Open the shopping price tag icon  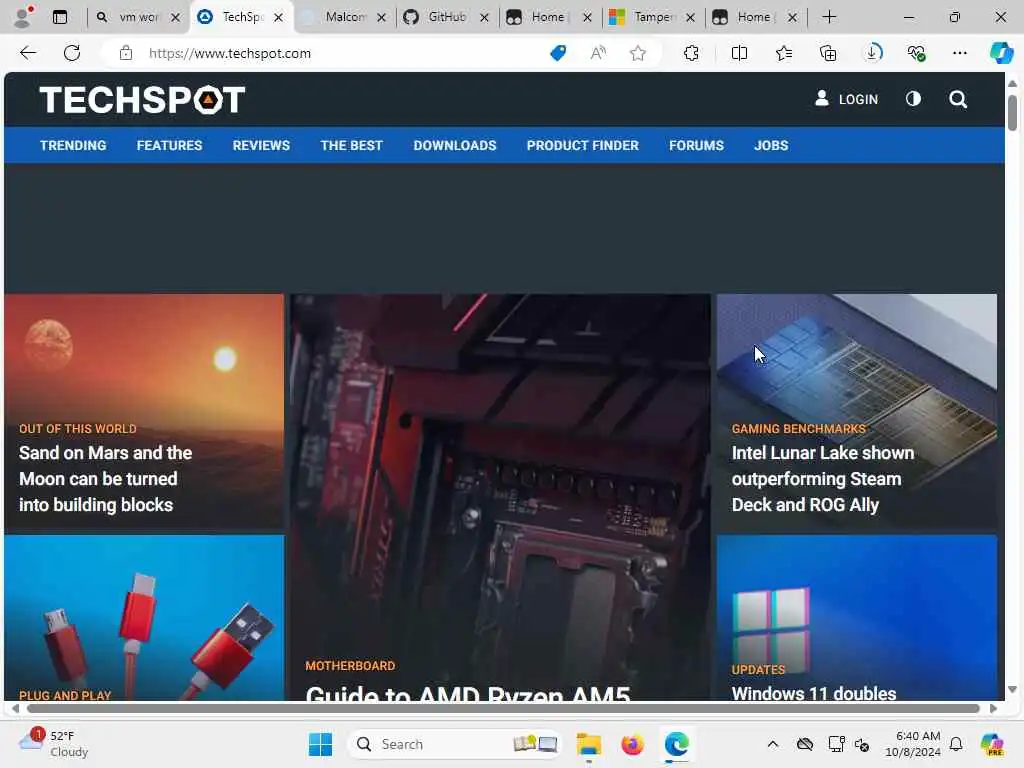558,53
